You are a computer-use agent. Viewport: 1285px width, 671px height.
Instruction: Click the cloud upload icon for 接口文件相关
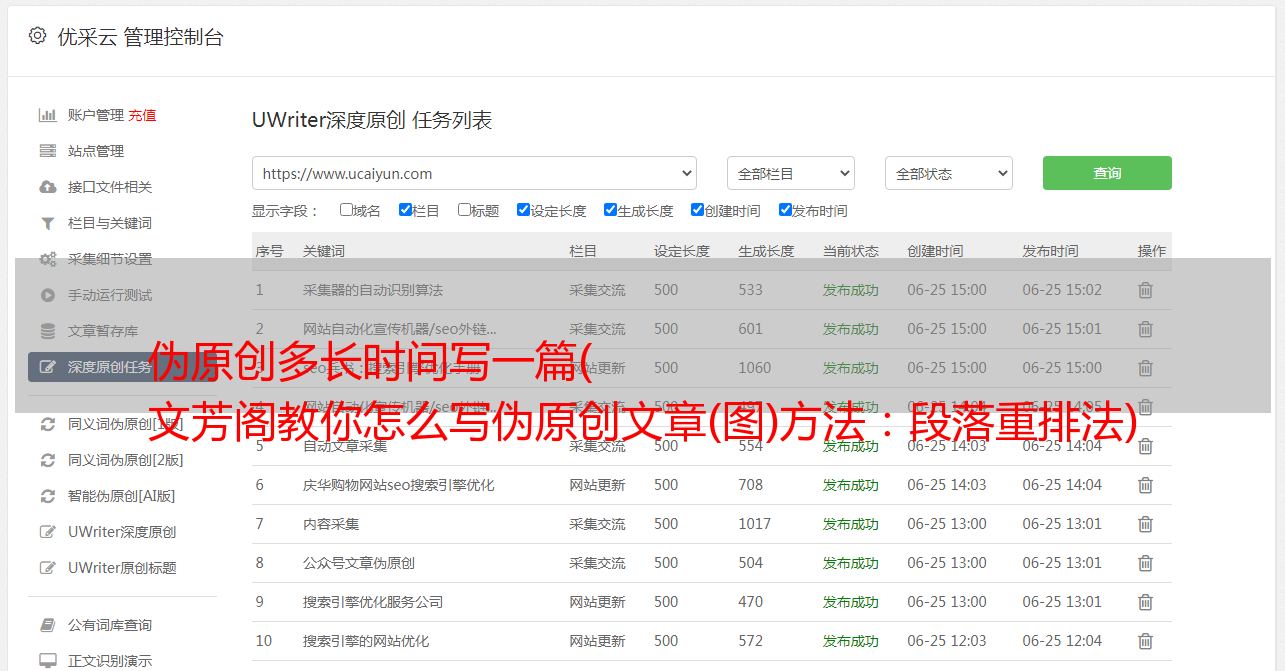tap(47, 187)
